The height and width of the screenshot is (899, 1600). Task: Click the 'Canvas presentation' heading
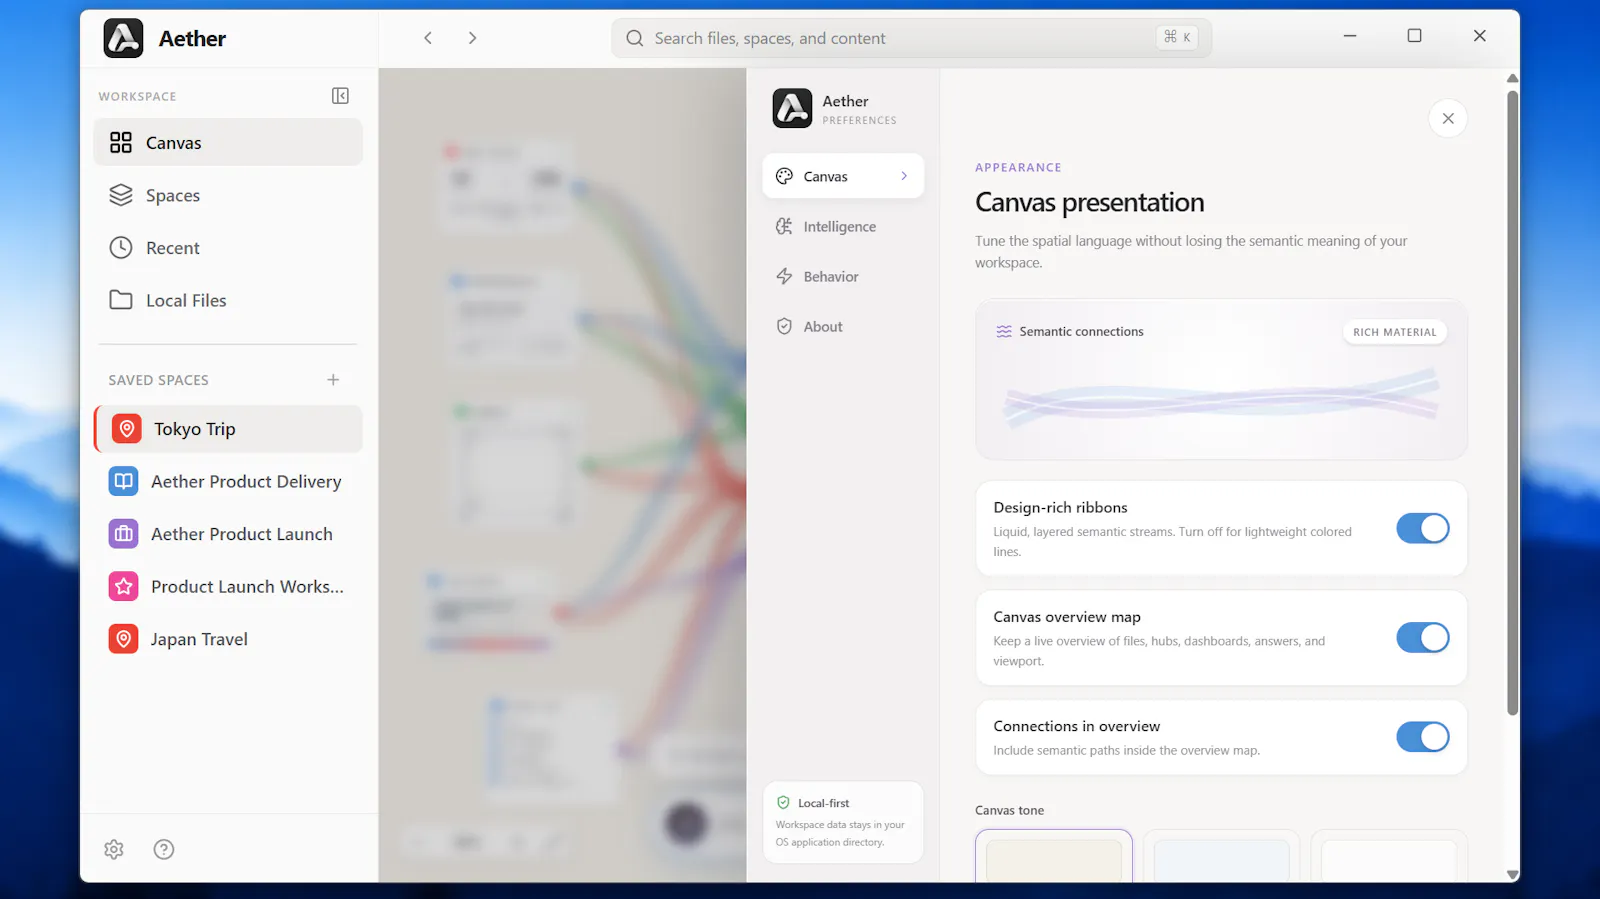1089,203
